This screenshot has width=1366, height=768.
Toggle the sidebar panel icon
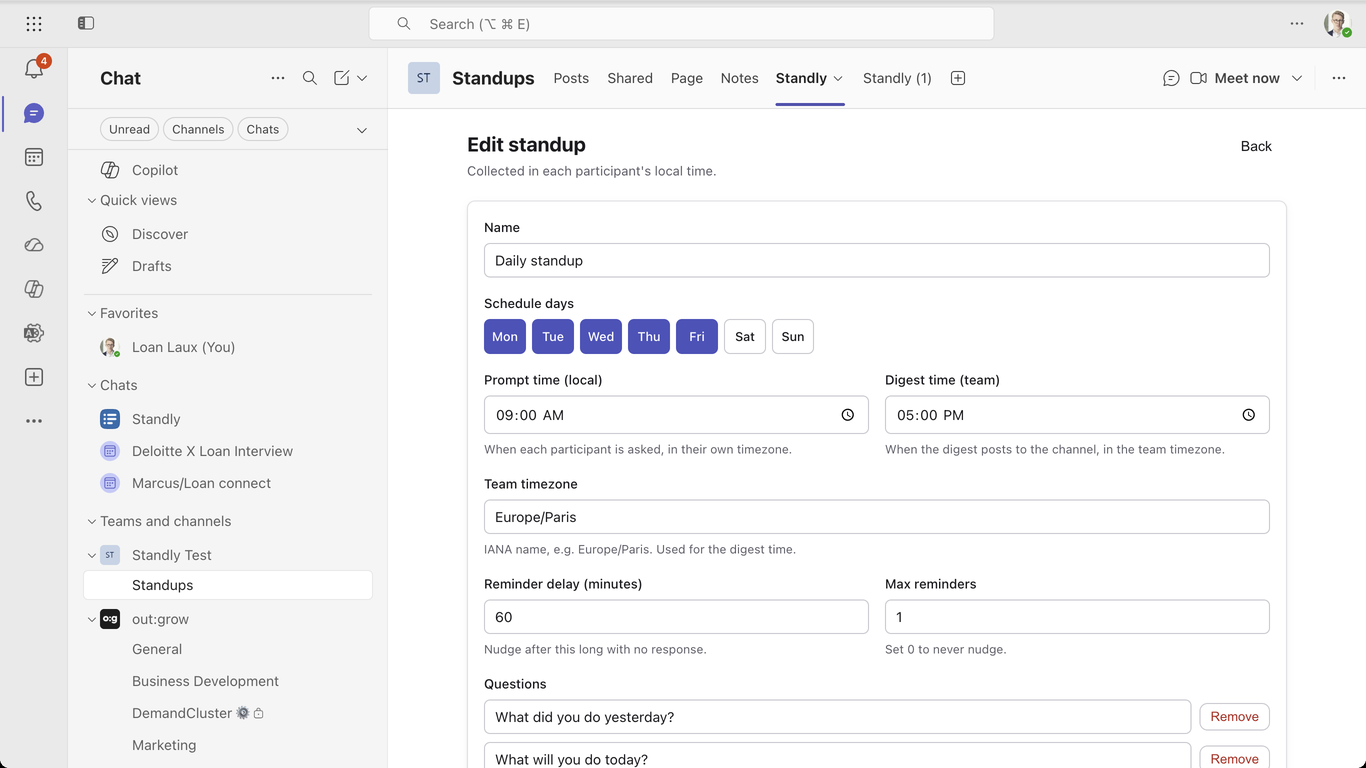[86, 23]
